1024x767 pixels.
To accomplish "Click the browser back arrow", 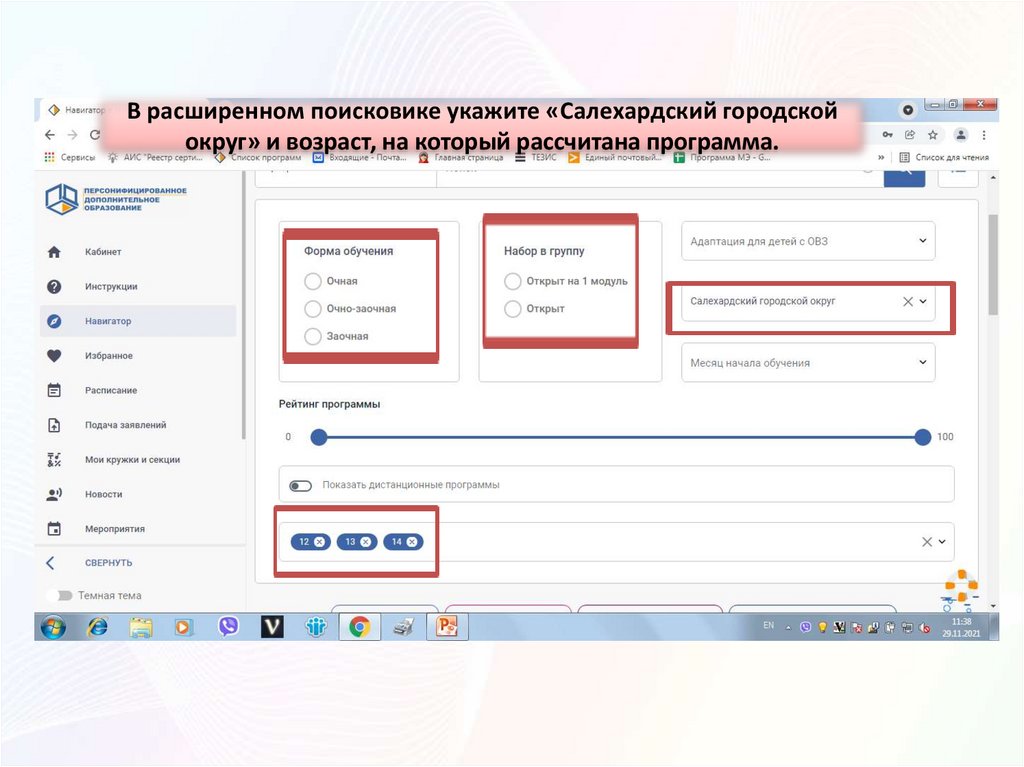I will click(50, 135).
